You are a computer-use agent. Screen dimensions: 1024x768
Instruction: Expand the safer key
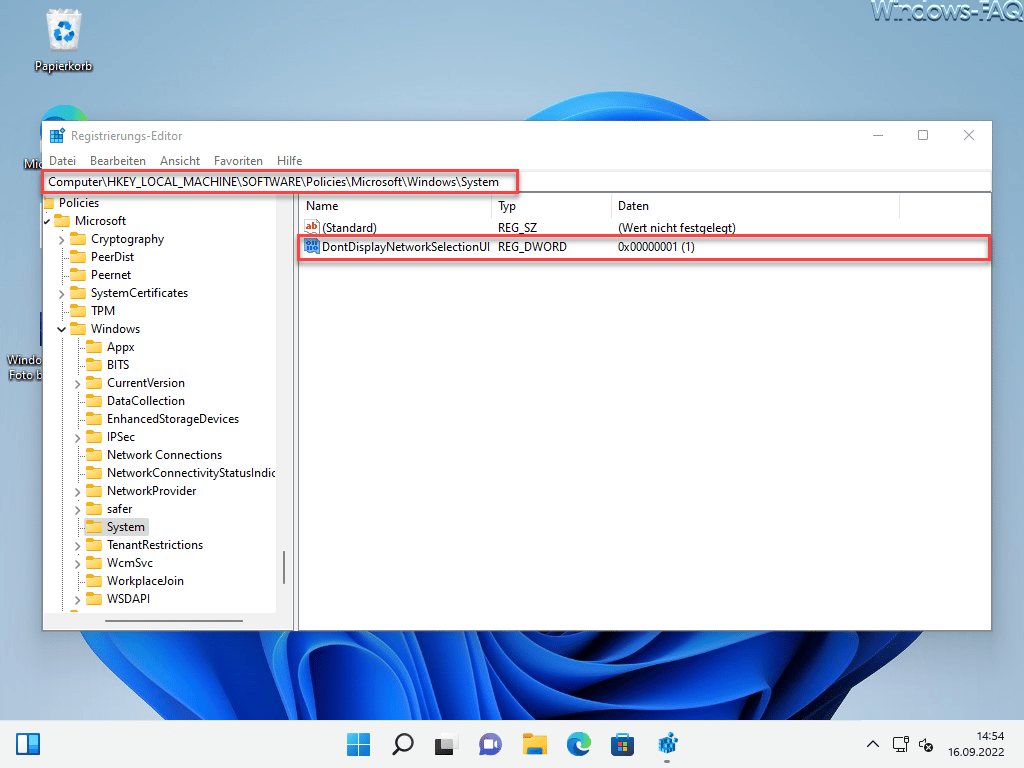[78, 510]
